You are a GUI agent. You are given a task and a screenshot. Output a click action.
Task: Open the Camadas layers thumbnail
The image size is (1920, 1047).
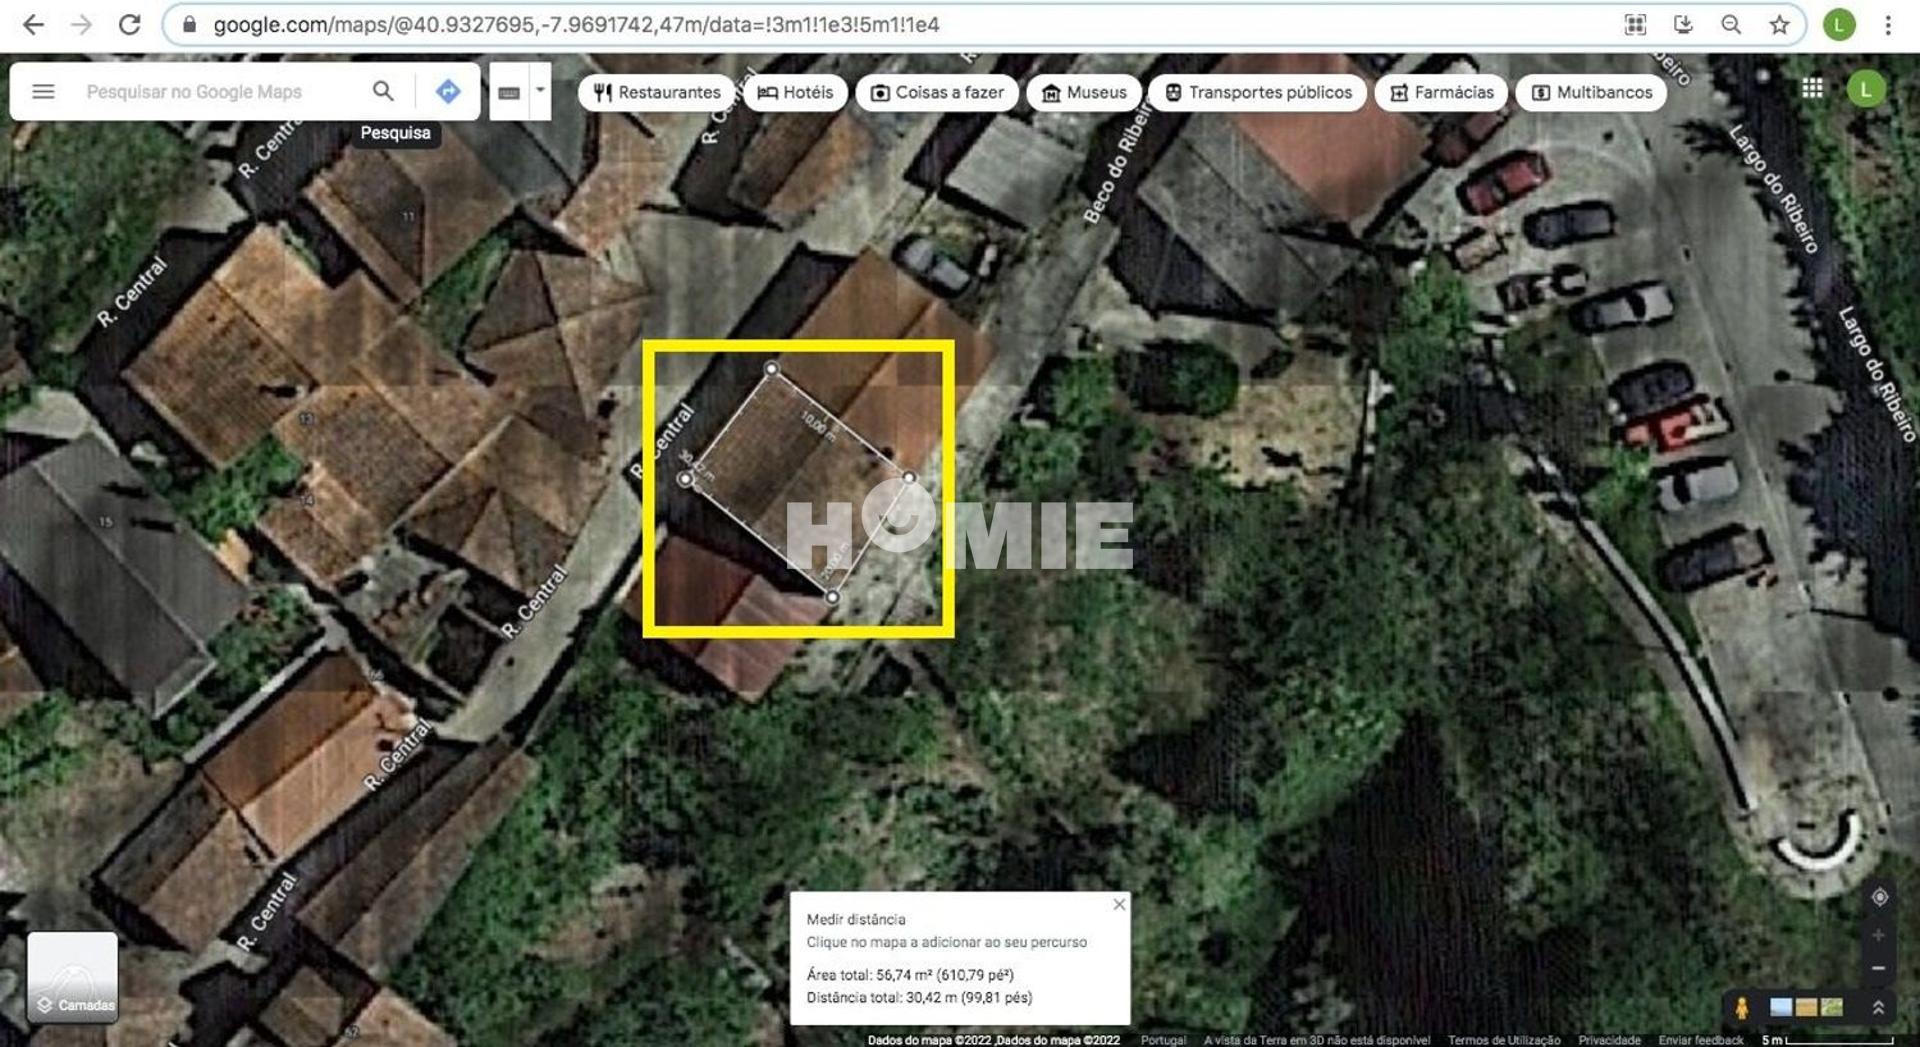coord(73,977)
